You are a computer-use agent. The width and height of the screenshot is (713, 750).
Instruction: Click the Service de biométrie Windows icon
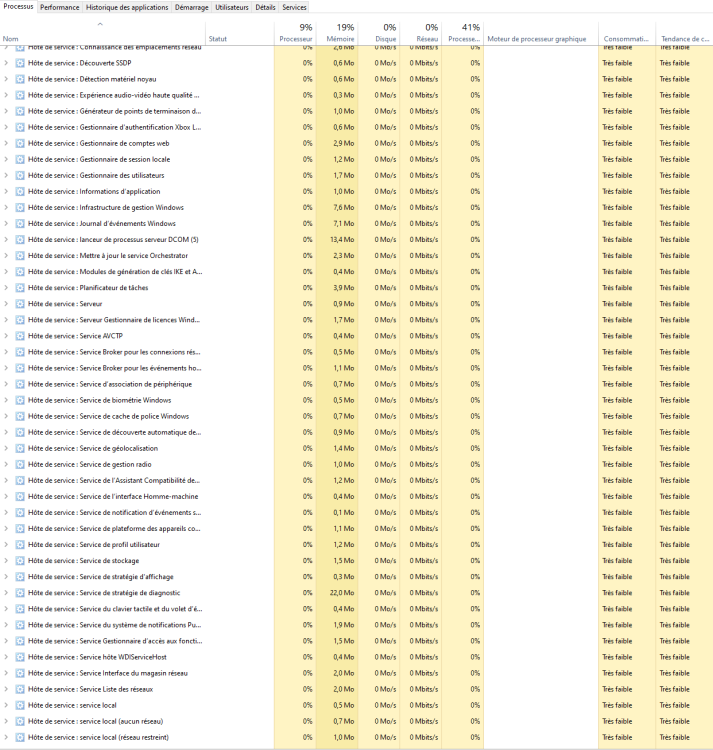coord(20,400)
